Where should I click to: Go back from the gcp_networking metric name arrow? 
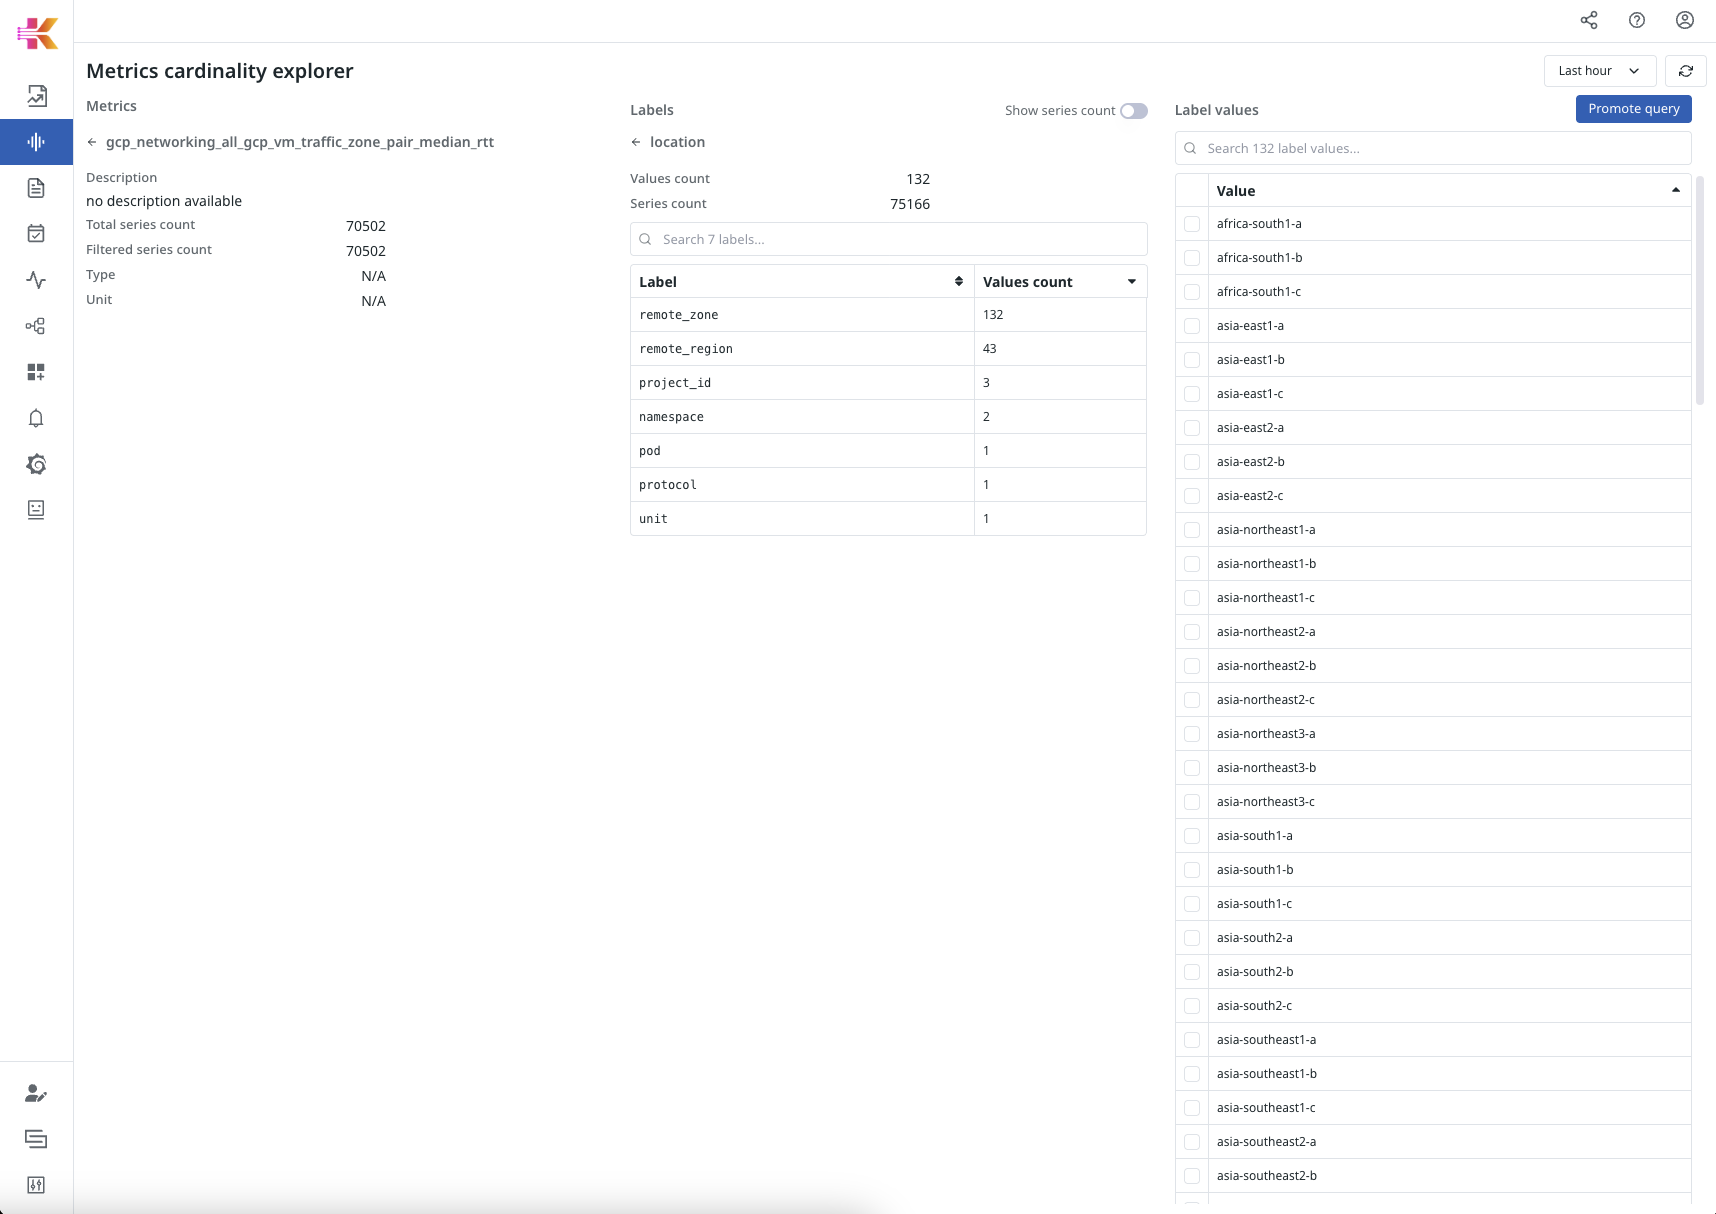pos(92,142)
